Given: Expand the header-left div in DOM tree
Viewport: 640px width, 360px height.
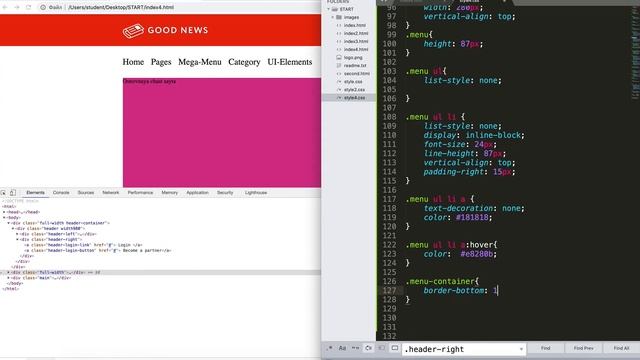Looking at the screenshot, I should tap(17, 234).
